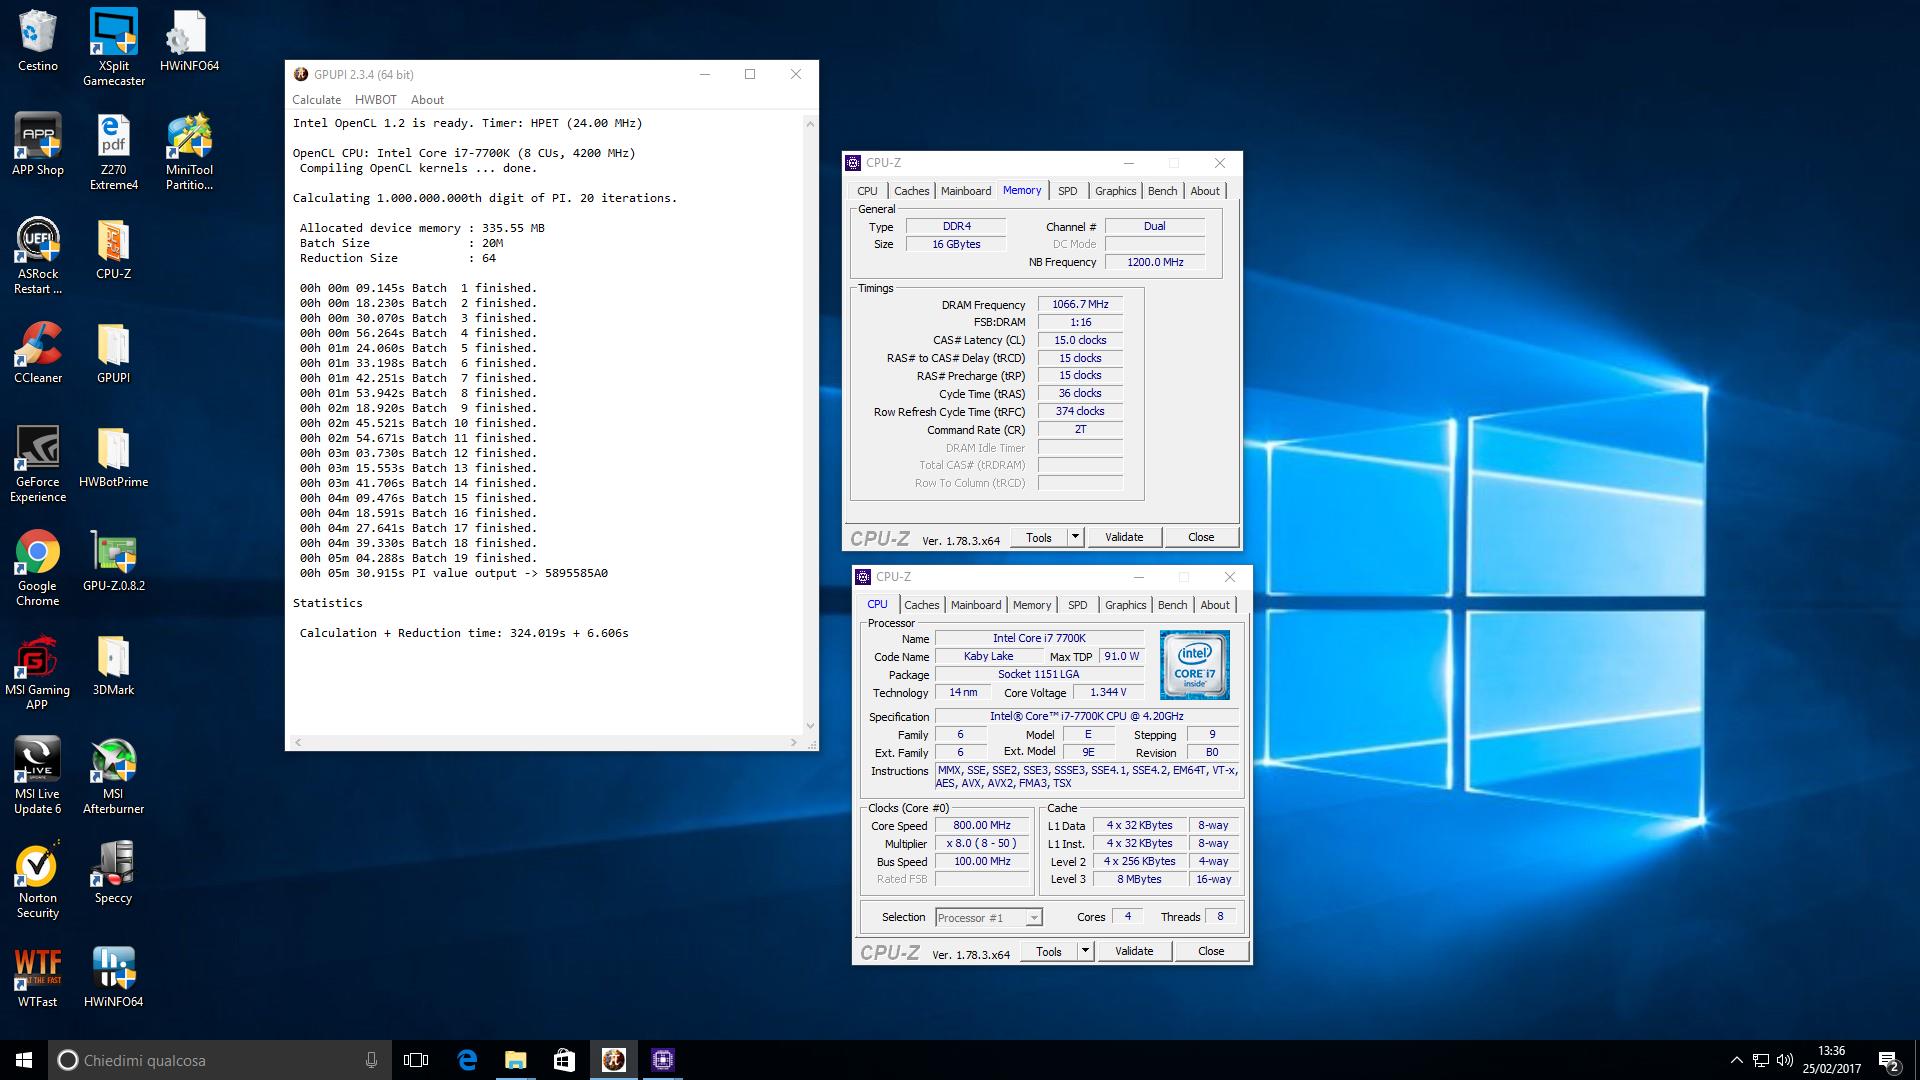Open the network icon in system tray

[x=1761, y=1060]
